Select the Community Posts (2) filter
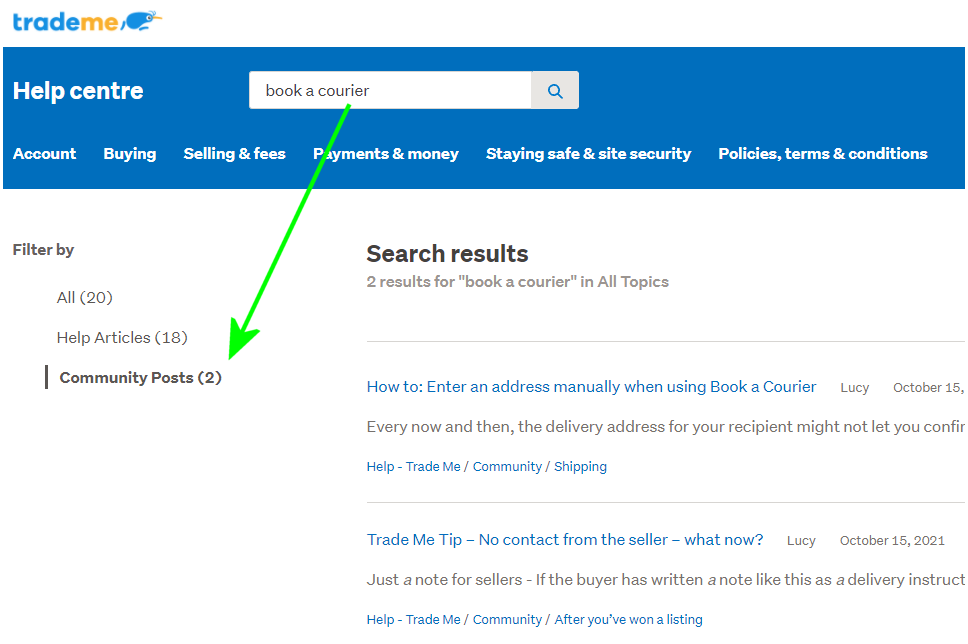Screen dimensions: 968x644 click(140, 378)
